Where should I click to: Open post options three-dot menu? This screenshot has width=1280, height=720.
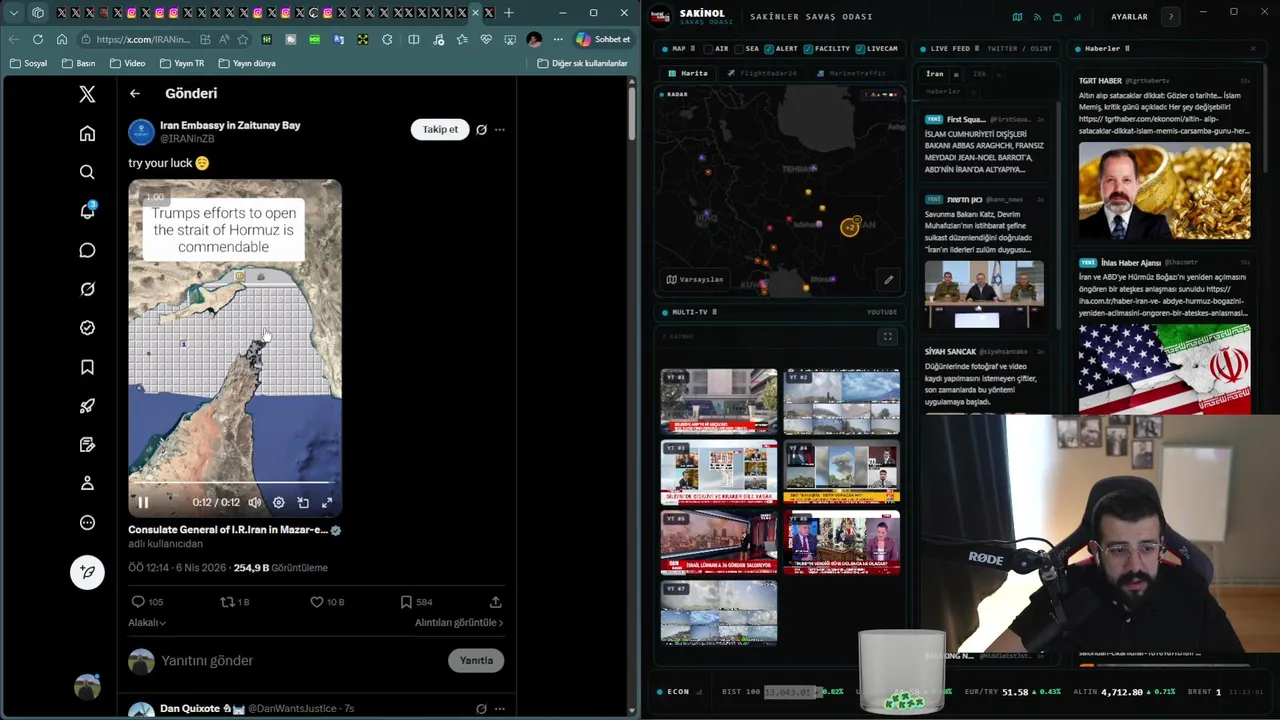coord(500,129)
